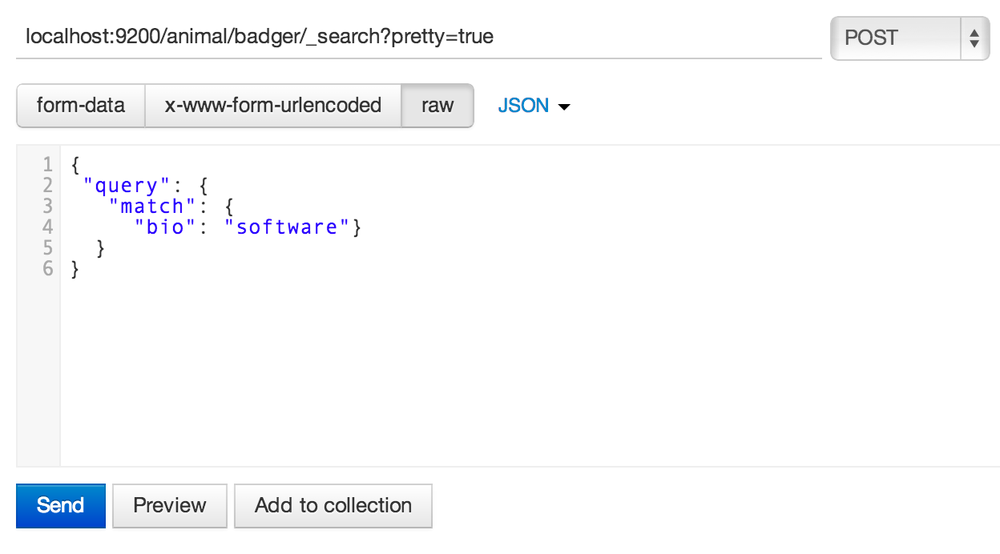The height and width of the screenshot is (554, 1000).
Task: Click line number 4 in the gutter
Action: (46, 227)
